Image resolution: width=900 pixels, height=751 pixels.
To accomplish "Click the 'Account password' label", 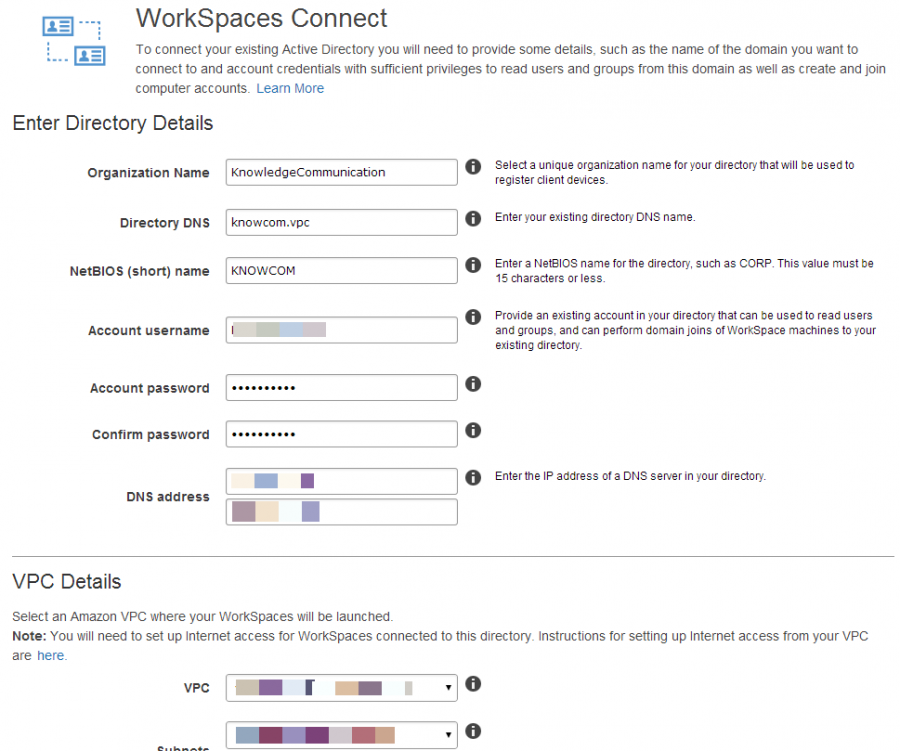I will [150, 388].
